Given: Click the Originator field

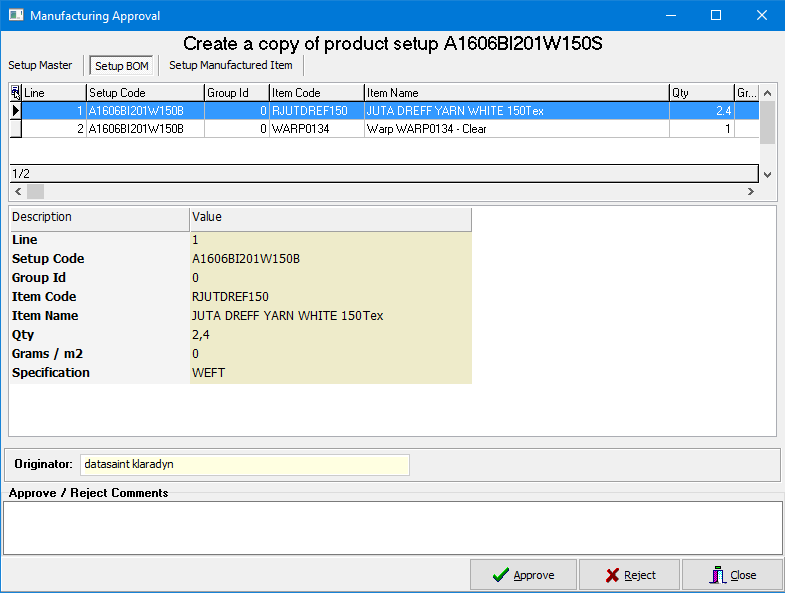Looking at the screenshot, I should [x=245, y=464].
